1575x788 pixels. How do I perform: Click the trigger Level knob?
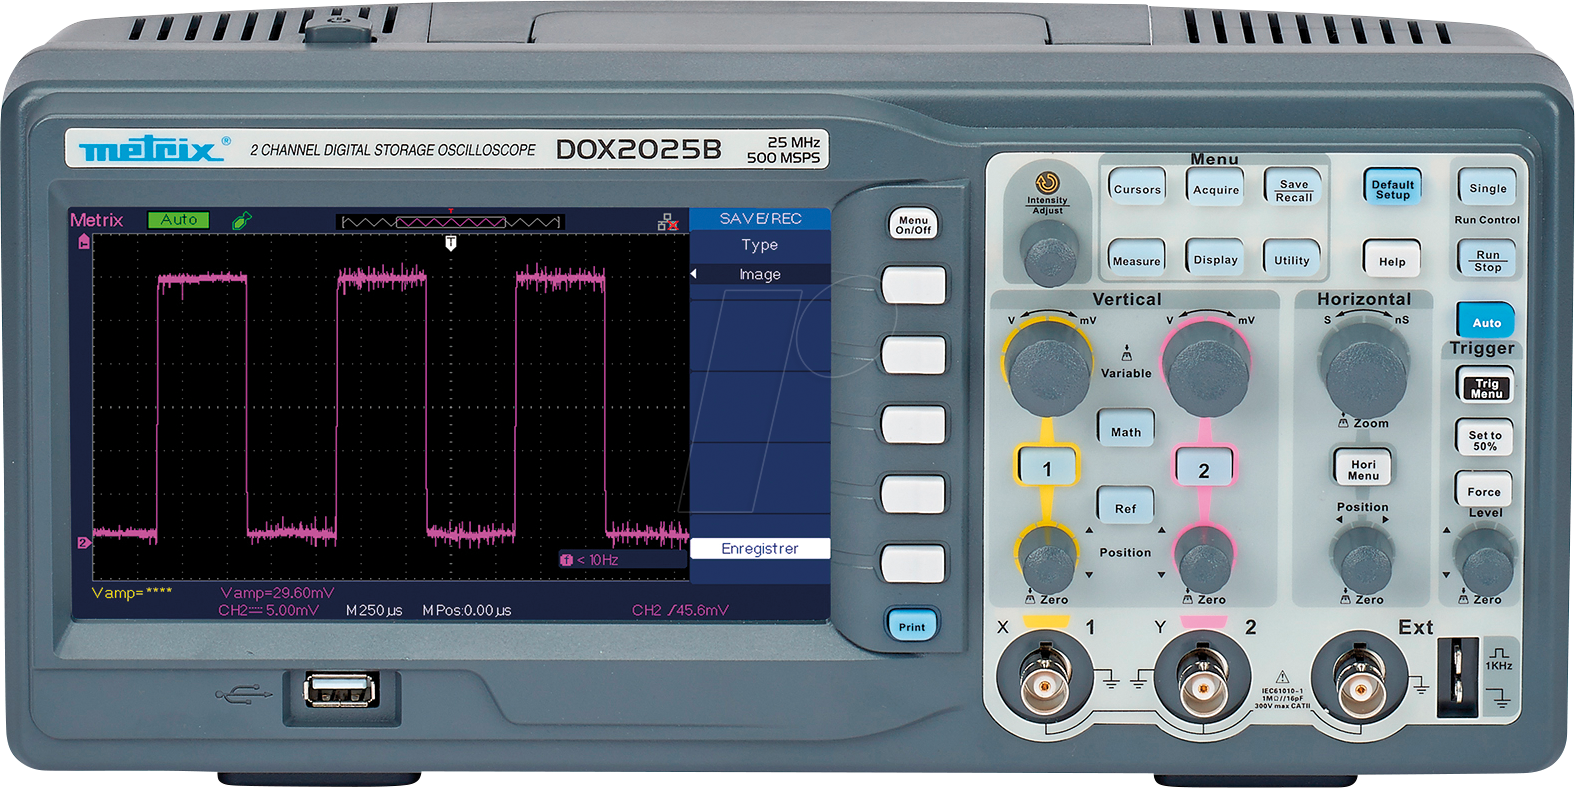coord(1486,560)
